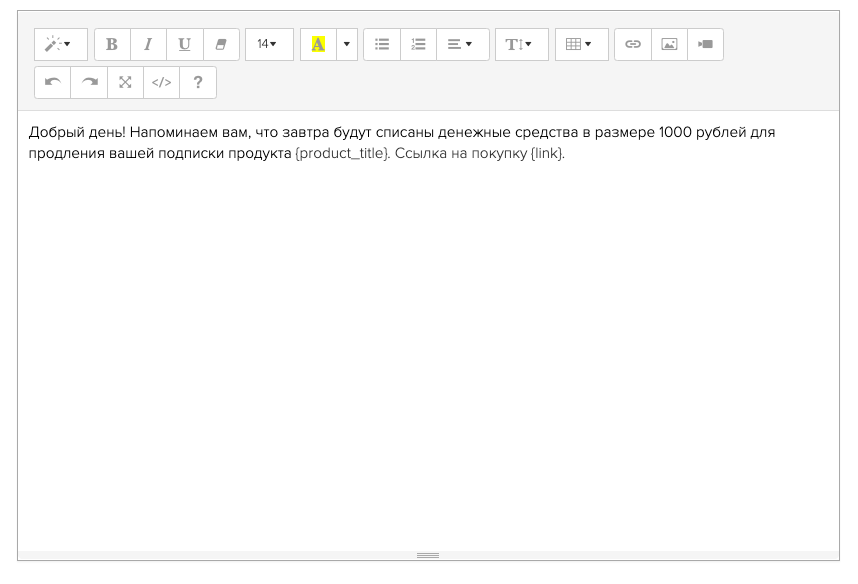Open the insert table menu
858x584 pixels.
point(580,45)
